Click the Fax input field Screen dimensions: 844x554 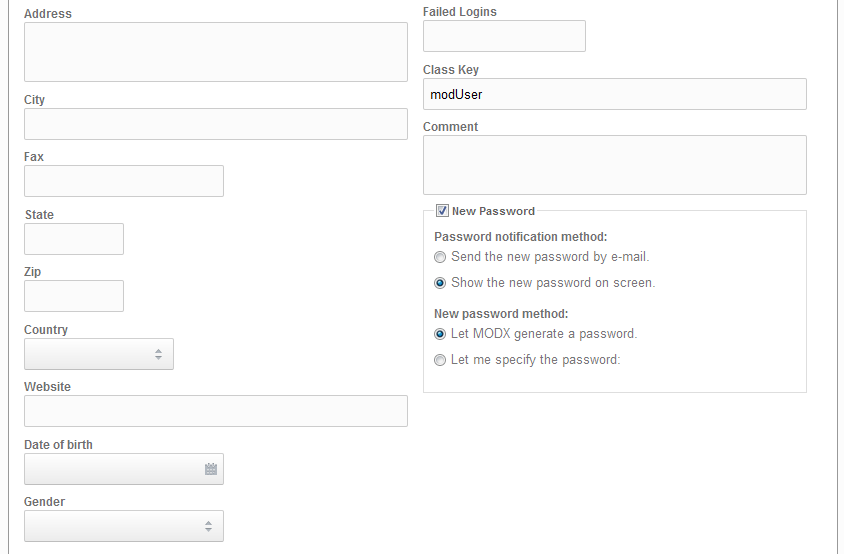(x=123, y=181)
